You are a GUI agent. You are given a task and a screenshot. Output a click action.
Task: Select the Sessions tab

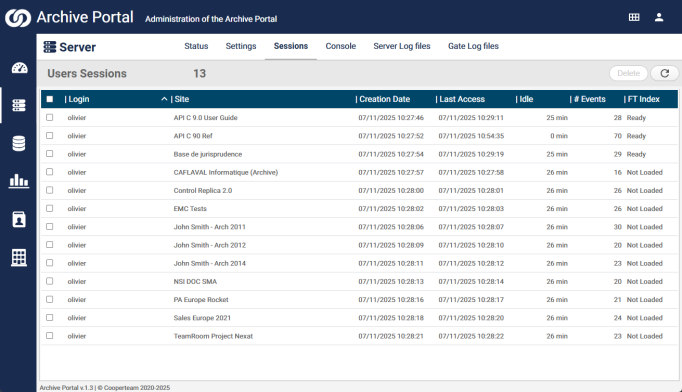click(x=291, y=46)
